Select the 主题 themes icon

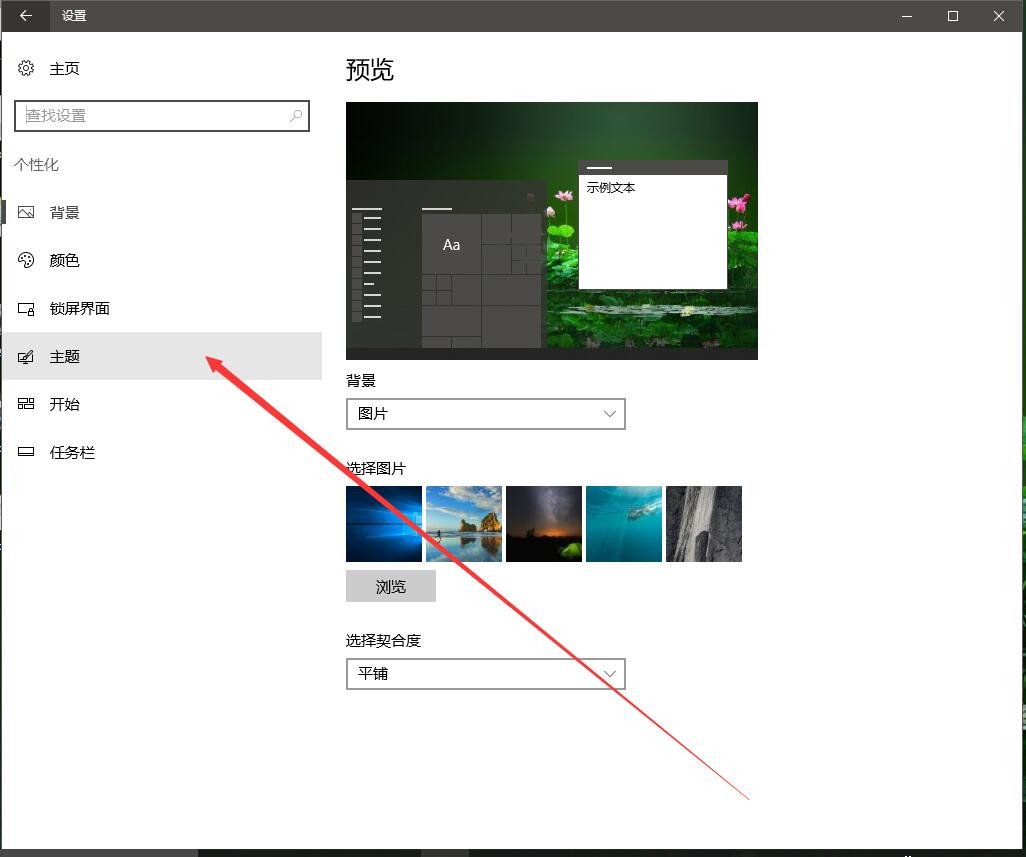coord(25,356)
